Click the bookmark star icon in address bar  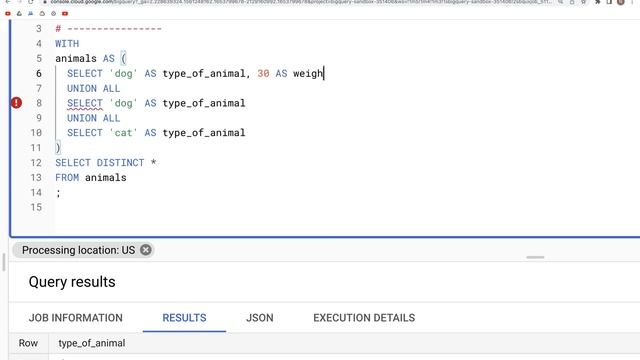pyautogui.click(x=584, y=2)
